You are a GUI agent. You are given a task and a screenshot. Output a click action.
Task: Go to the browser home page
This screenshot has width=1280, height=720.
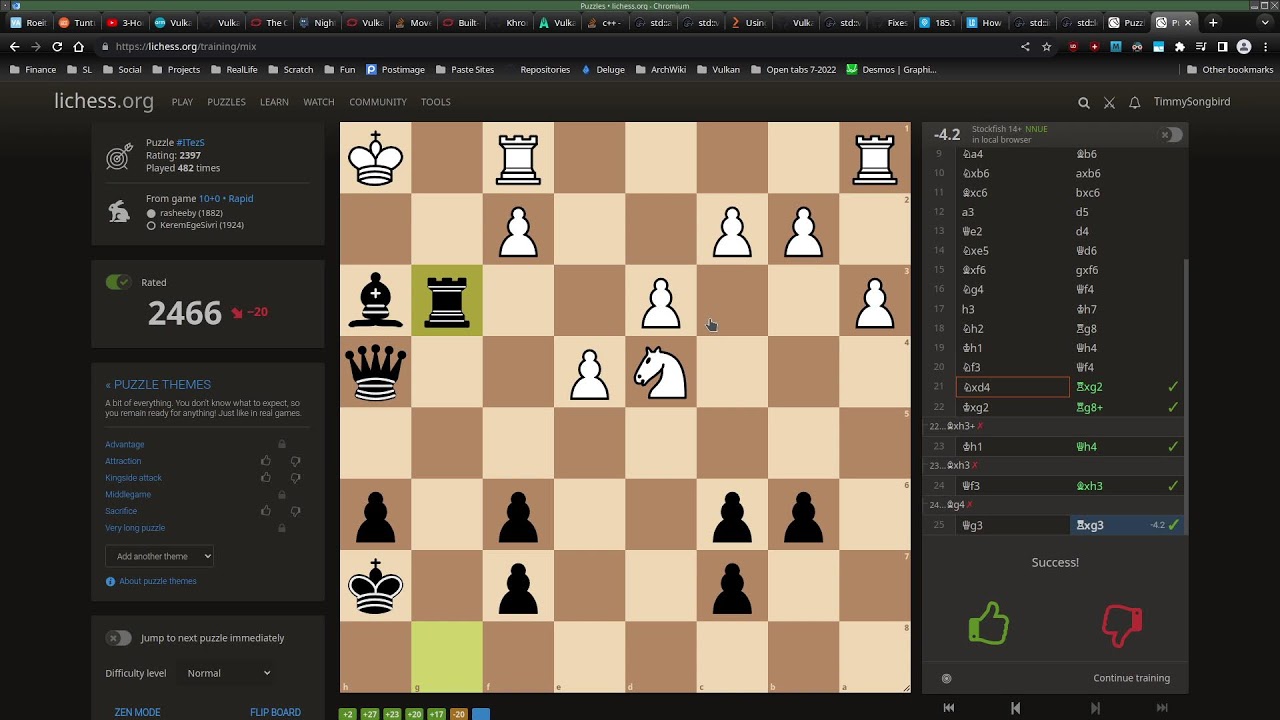coord(79,46)
